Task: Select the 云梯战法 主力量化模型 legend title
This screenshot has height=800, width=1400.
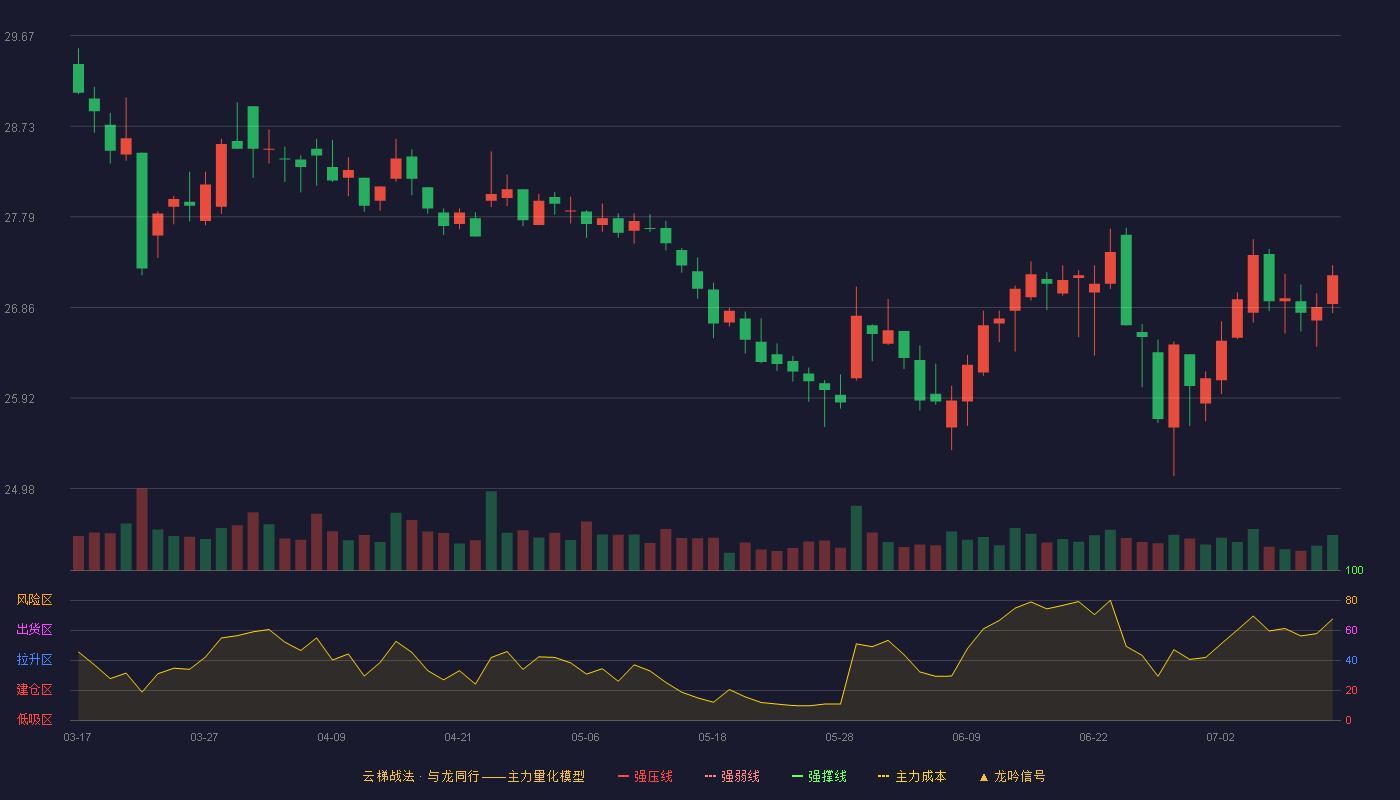Action: pos(473,776)
